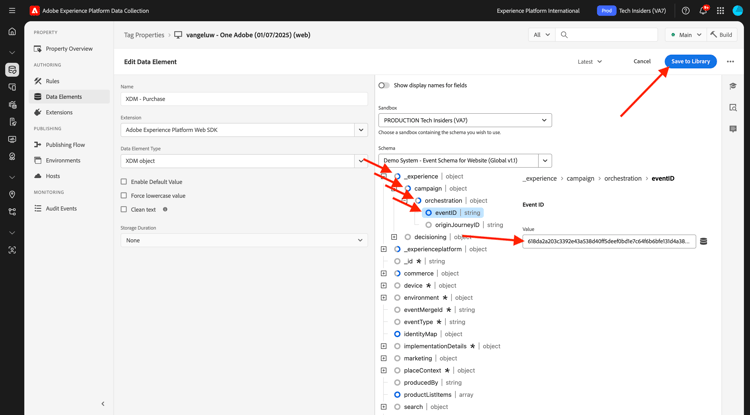Enable Default Value checkbox

[124, 182]
